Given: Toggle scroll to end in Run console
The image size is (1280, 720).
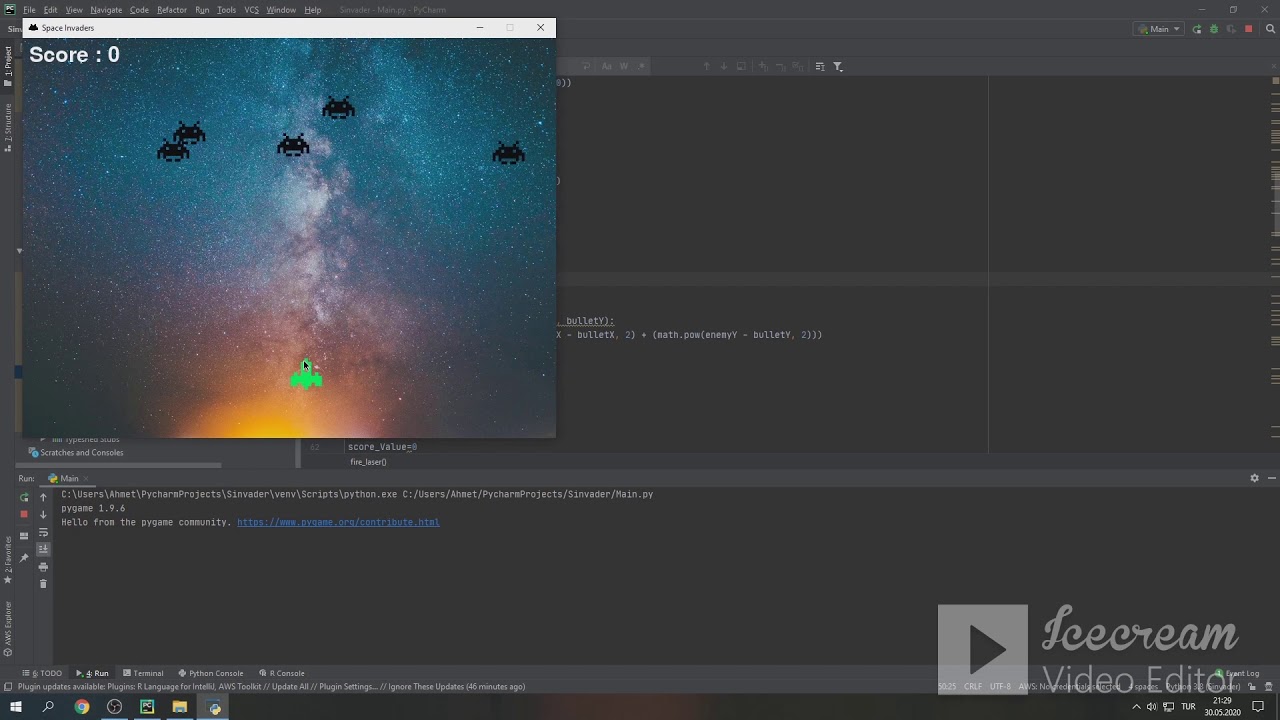Looking at the screenshot, I should (x=43, y=549).
